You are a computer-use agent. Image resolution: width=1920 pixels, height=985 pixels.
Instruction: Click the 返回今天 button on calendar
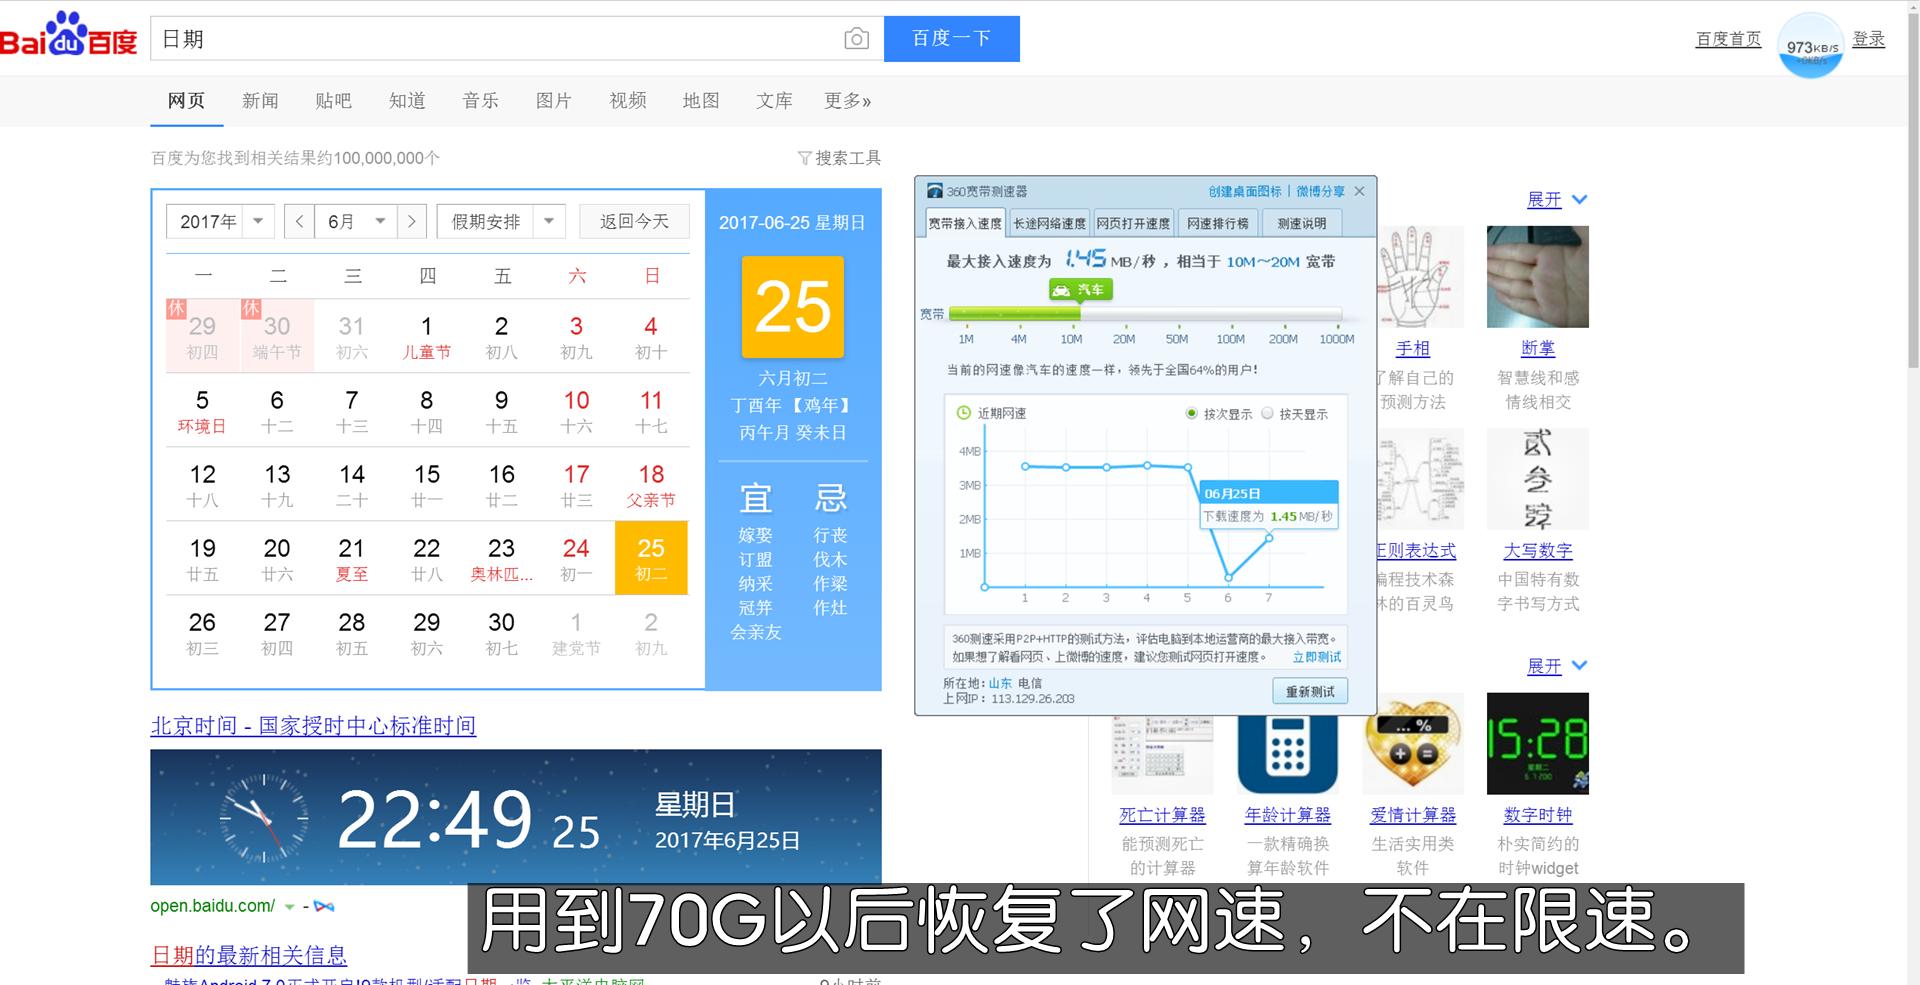pos(634,221)
